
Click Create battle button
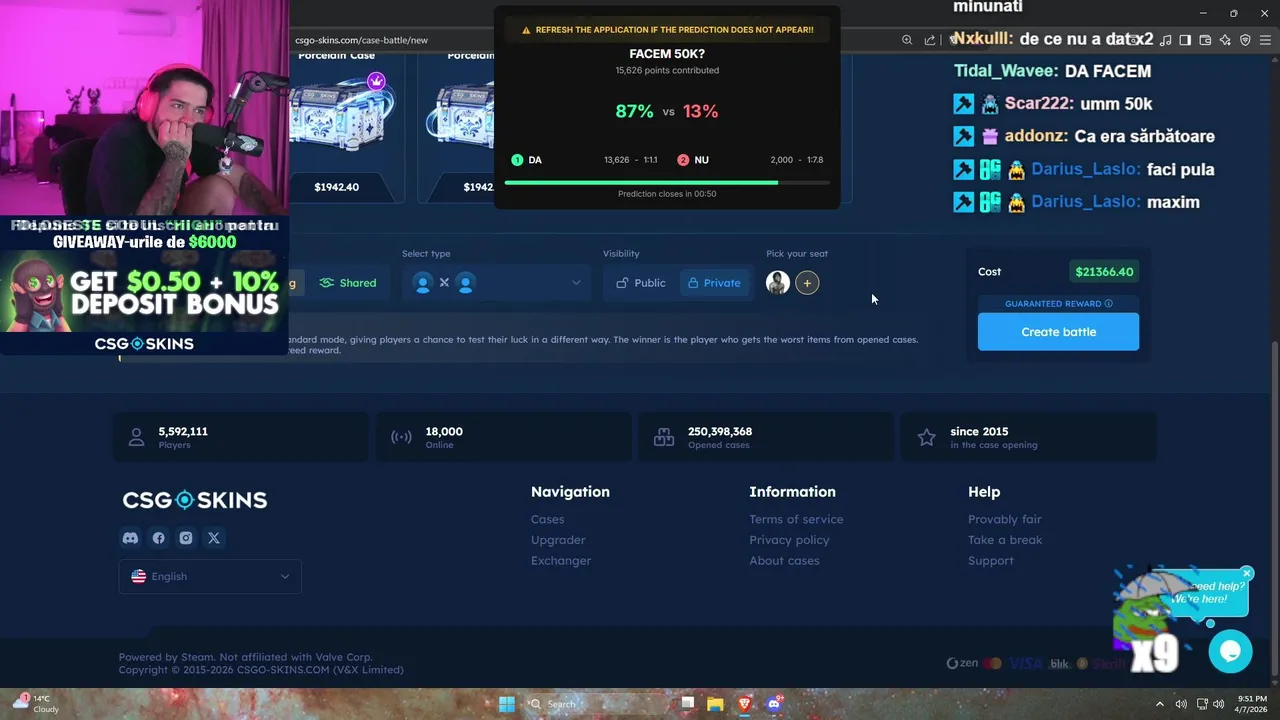(x=1058, y=332)
